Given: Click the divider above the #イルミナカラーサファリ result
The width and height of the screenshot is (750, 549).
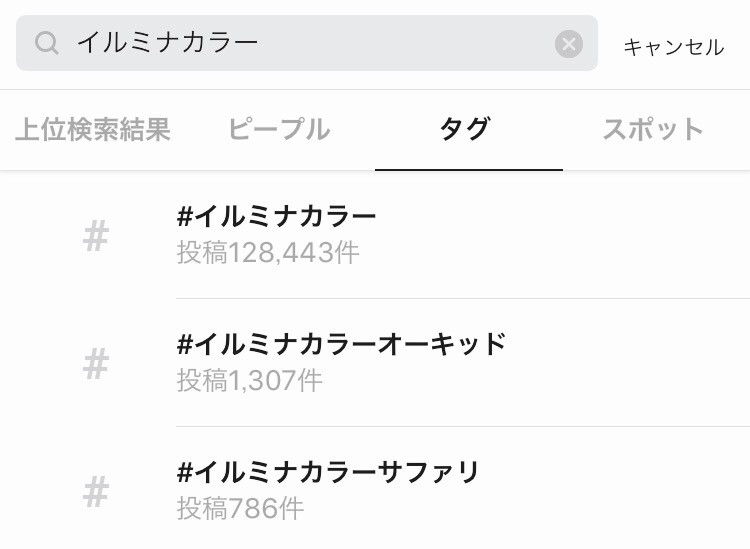Looking at the screenshot, I should click(462, 426).
